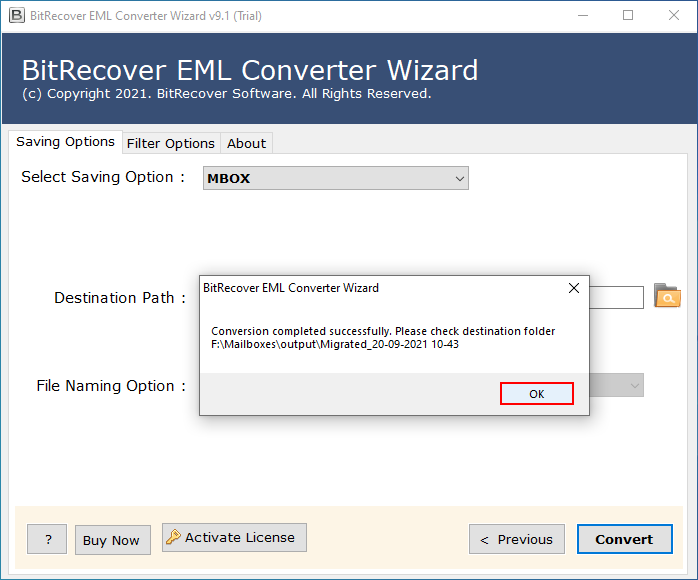Click Activate License with key icon
The height and width of the screenshot is (580, 698).
pyautogui.click(x=234, y=537)
